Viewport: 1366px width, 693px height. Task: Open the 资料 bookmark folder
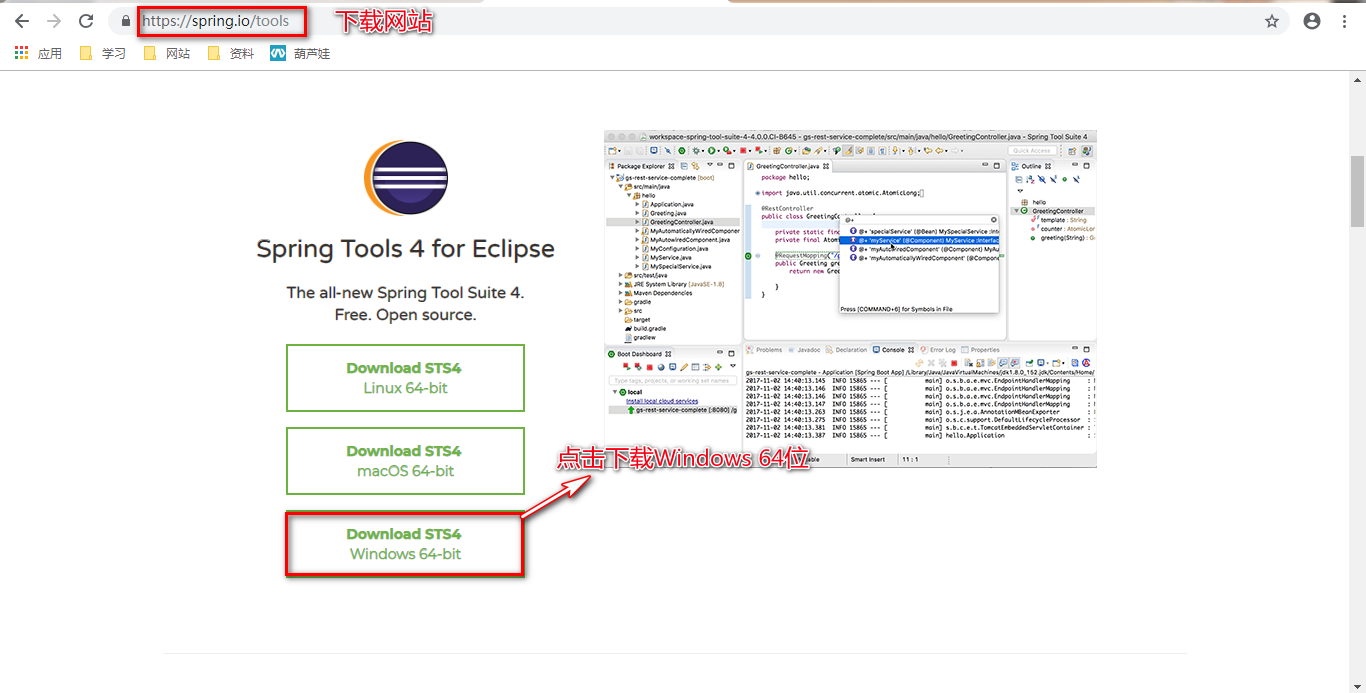click(231, 53)
